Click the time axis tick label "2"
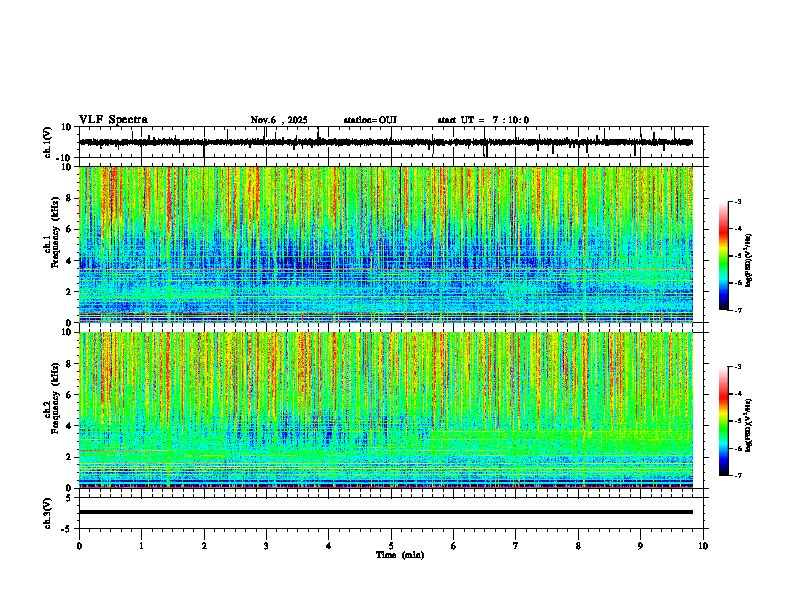 coord(204,546)
